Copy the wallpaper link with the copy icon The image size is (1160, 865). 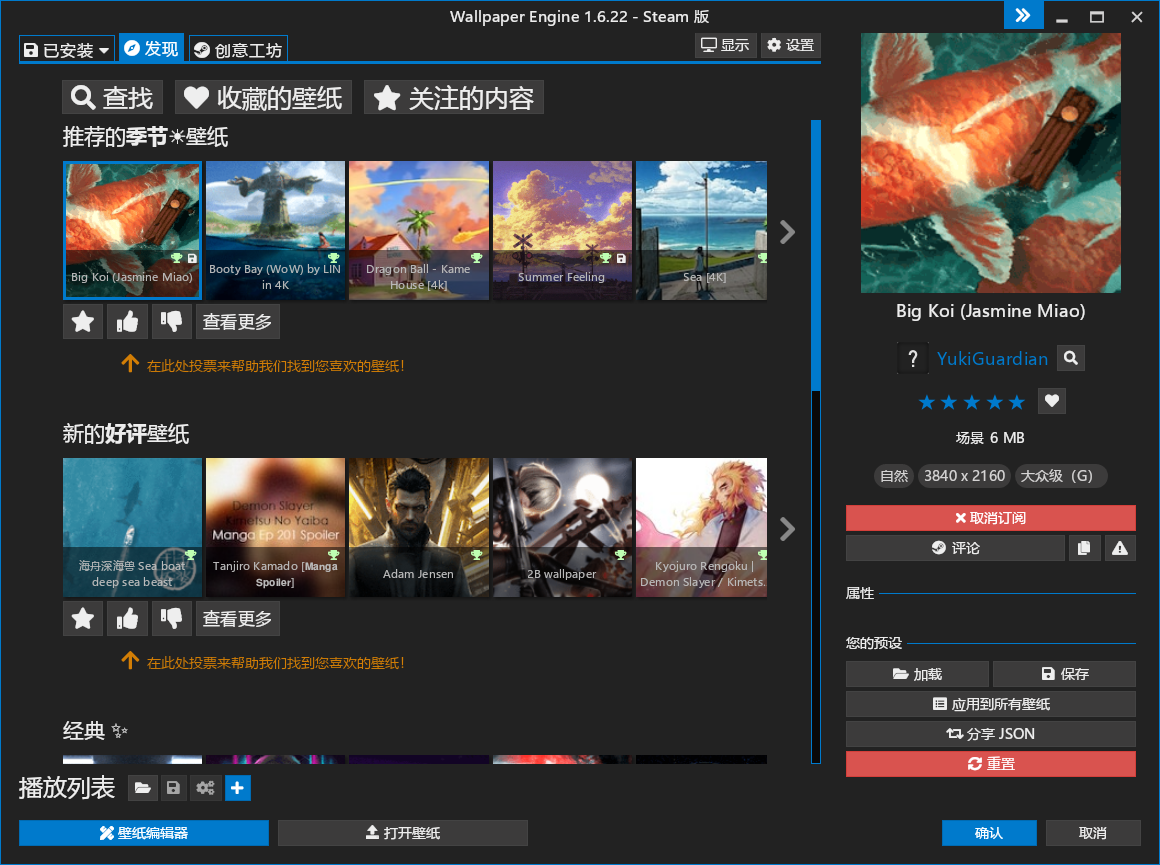tap(1085, 547)
